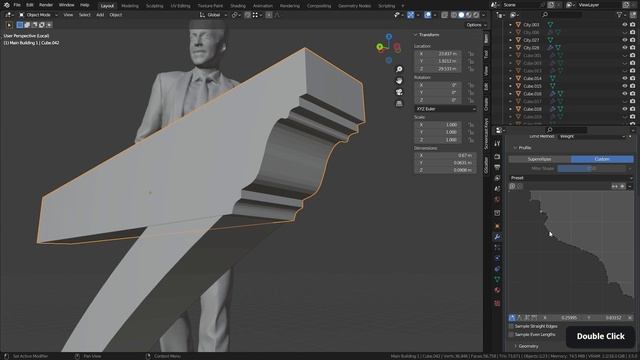Open the File menu
Image resolution: width=640 pixels, height=360 pixels.
click(17, 5)
